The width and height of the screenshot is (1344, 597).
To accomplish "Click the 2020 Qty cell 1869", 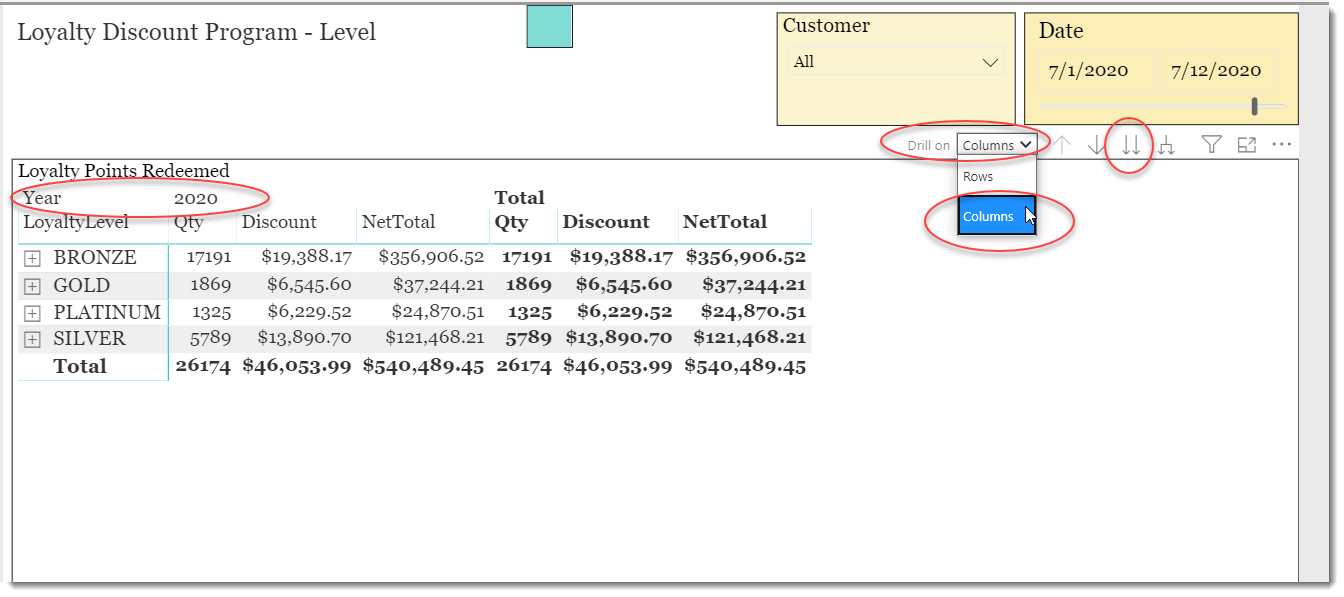I will coord(211,285).
